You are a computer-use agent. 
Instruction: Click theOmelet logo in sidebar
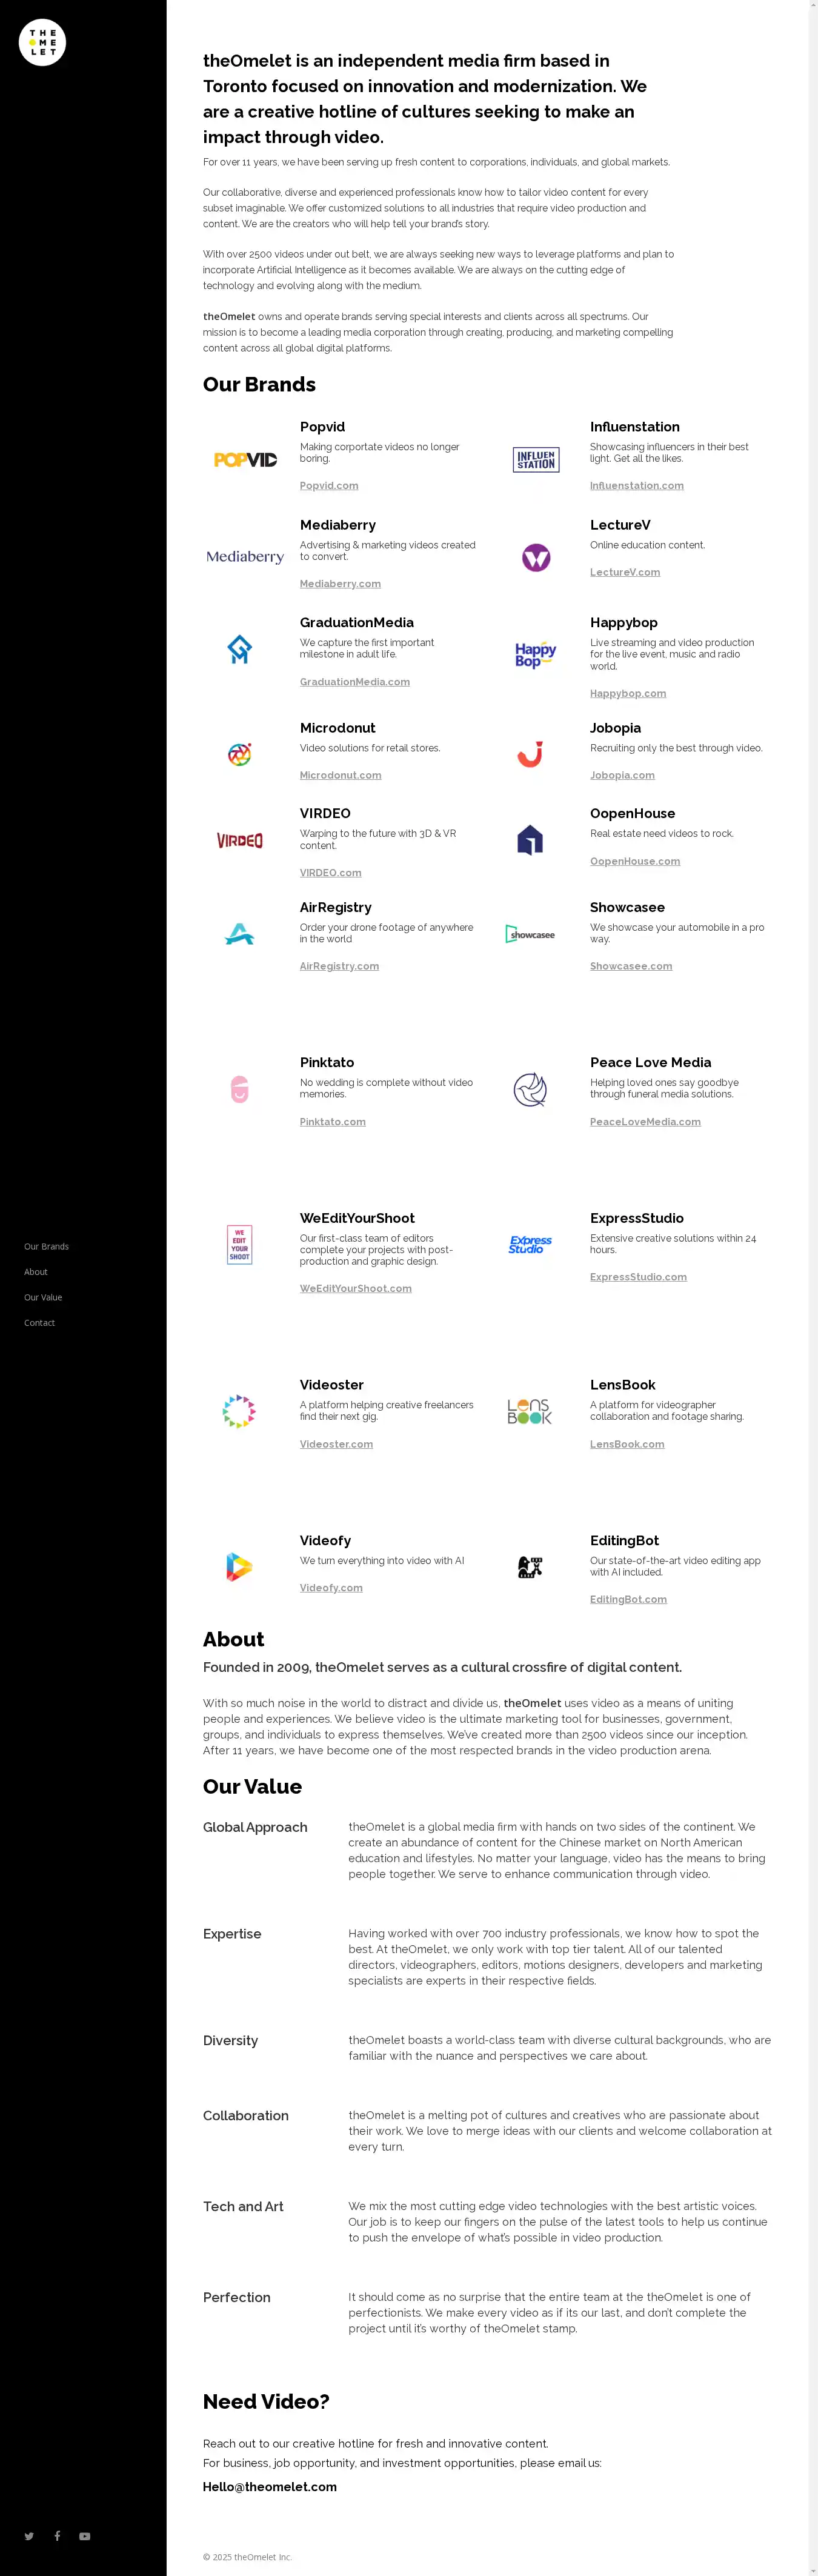tap(42, 43)
